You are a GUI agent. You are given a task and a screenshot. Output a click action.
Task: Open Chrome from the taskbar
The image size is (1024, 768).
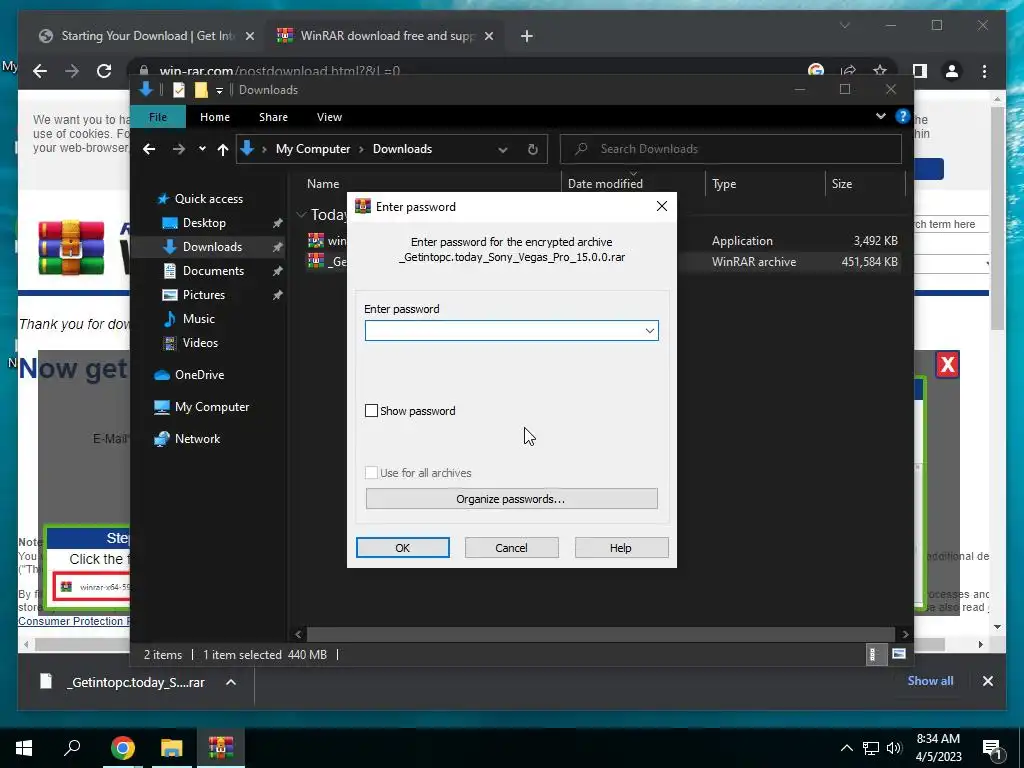pos(122,748)
